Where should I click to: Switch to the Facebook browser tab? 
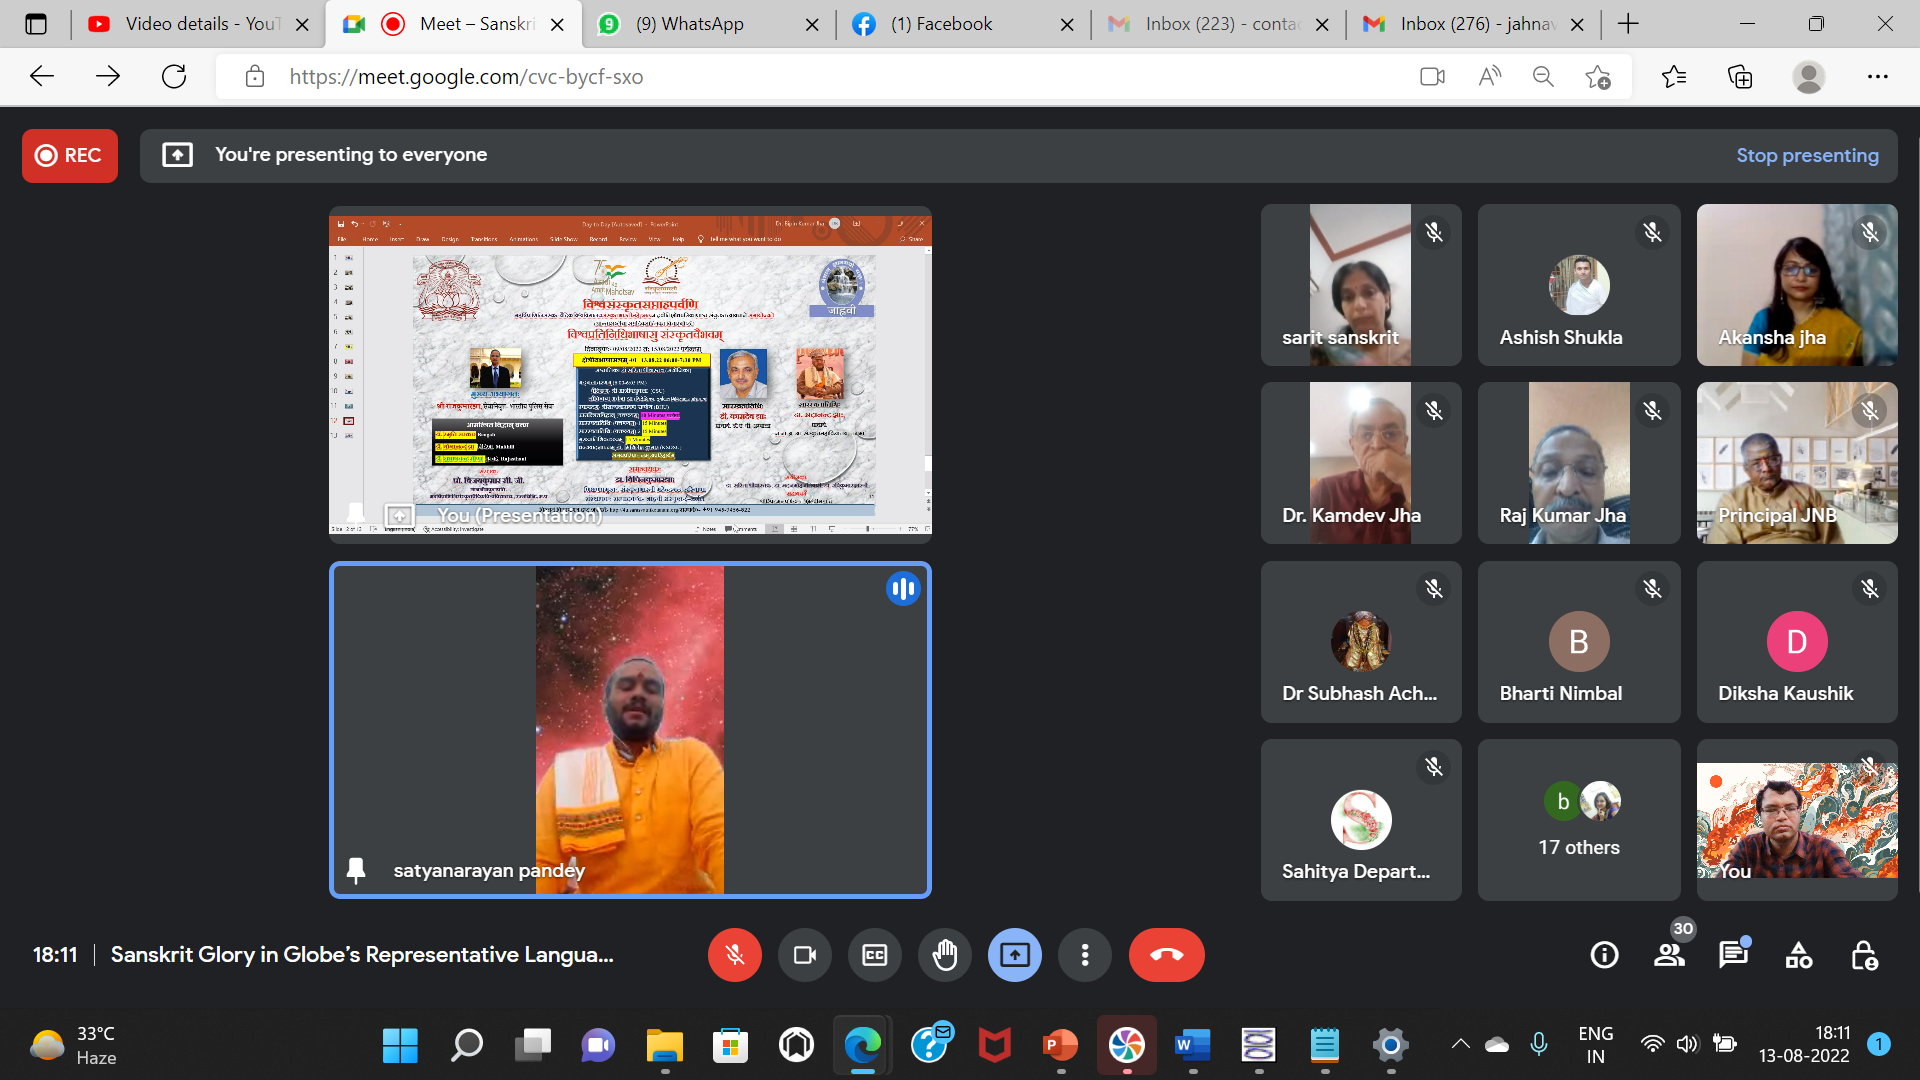click(942, 24)
